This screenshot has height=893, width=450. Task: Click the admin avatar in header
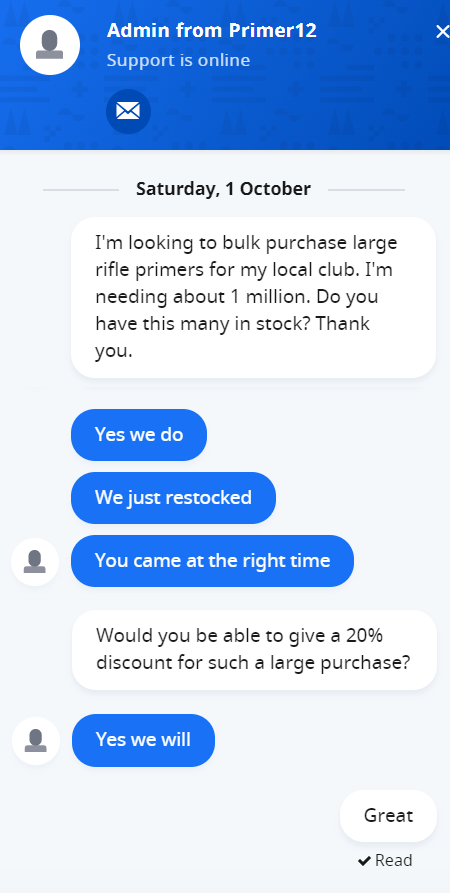click(50, 45)
